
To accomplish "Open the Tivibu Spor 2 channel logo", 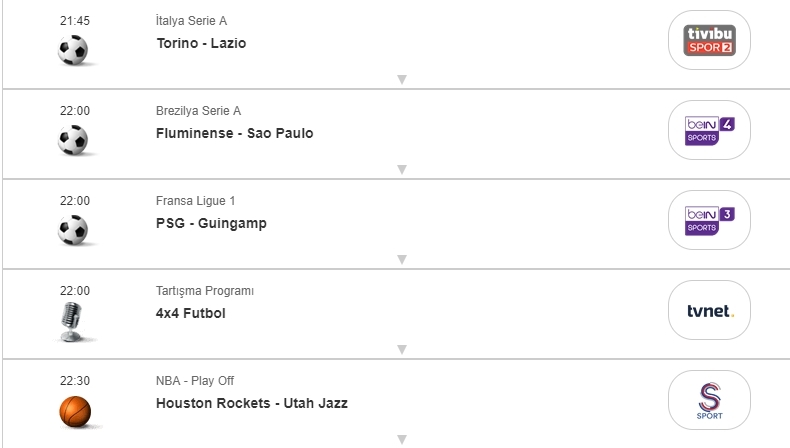I will point(709,40).
